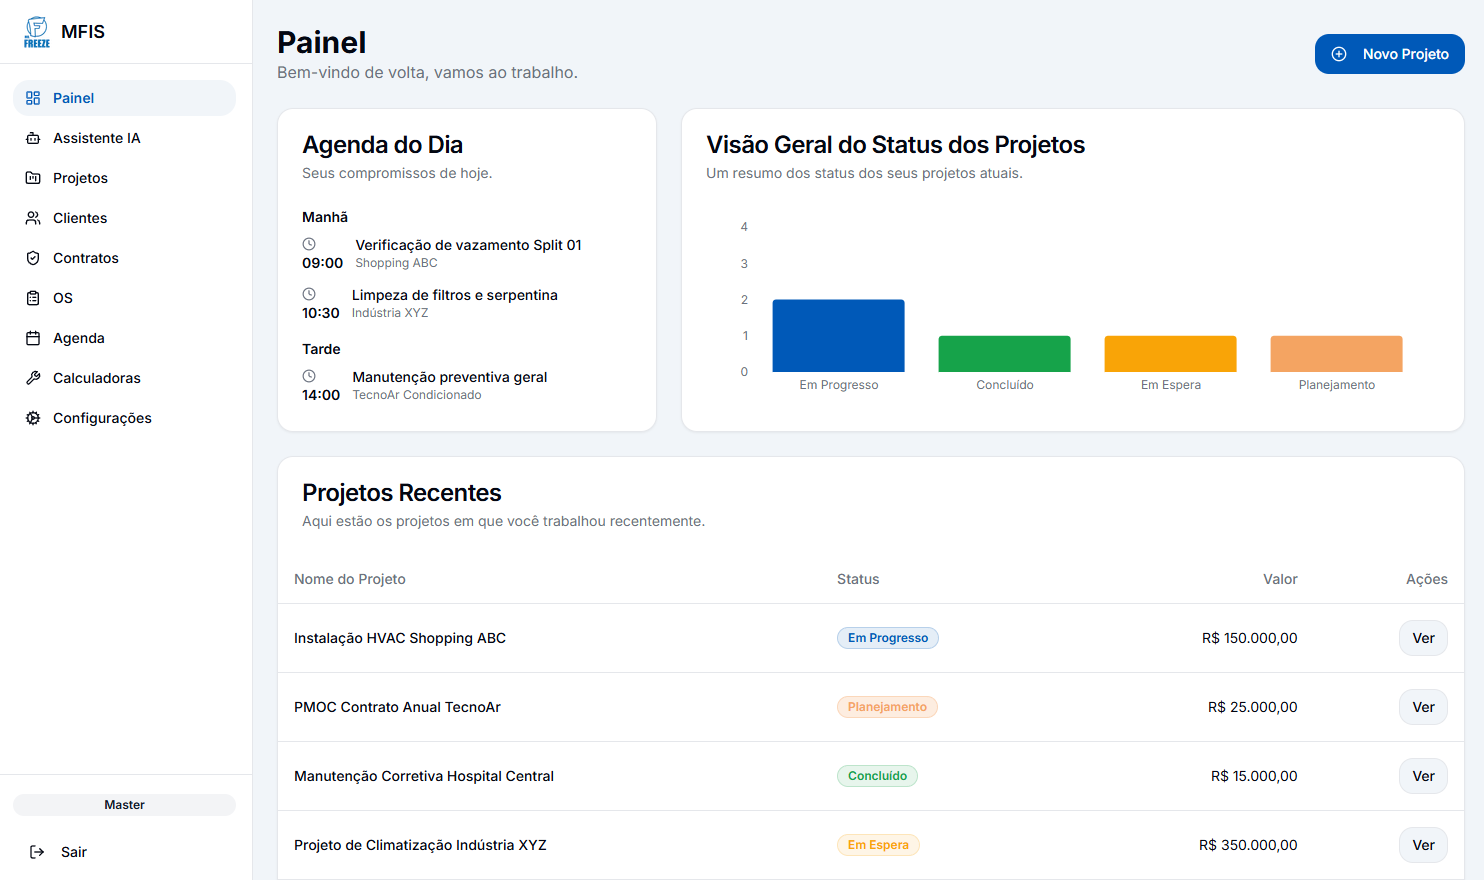
Task: Click the Sair logout icon
Action: coord(37,852)
